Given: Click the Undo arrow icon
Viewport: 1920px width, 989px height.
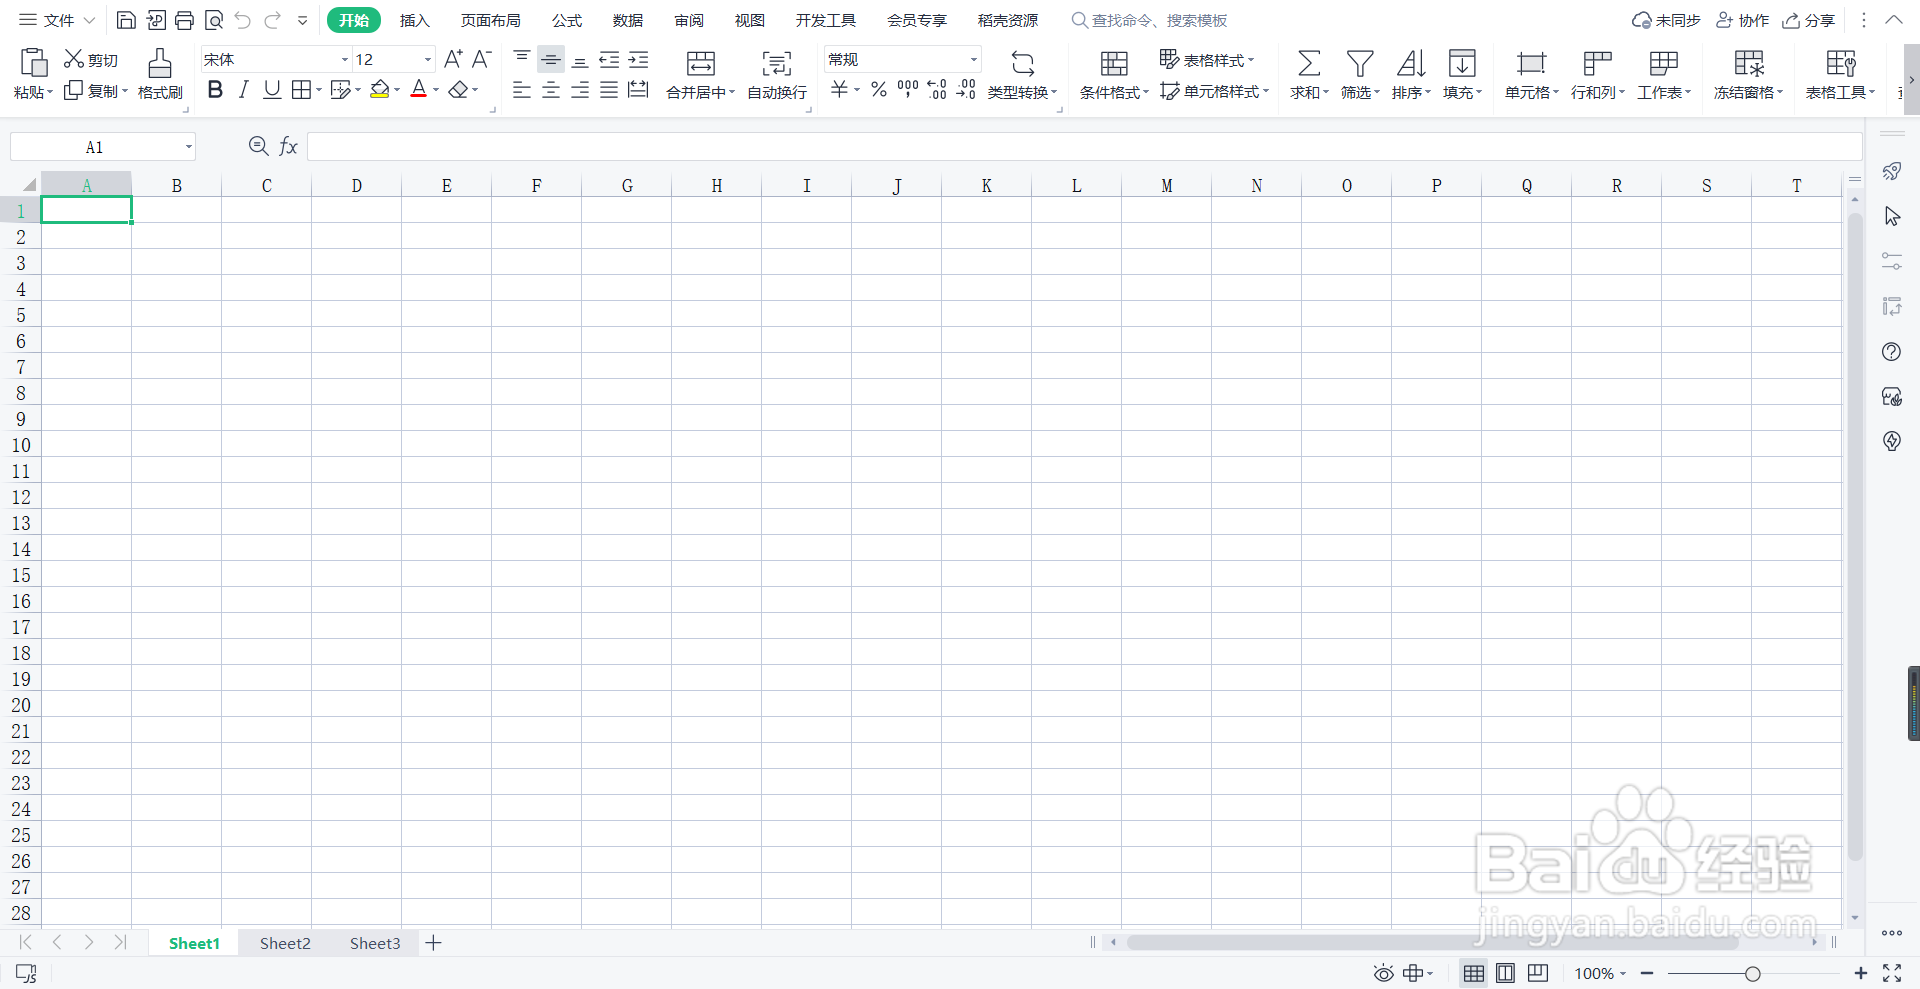Looking at the screenshot, I should (x=243, y=20).
